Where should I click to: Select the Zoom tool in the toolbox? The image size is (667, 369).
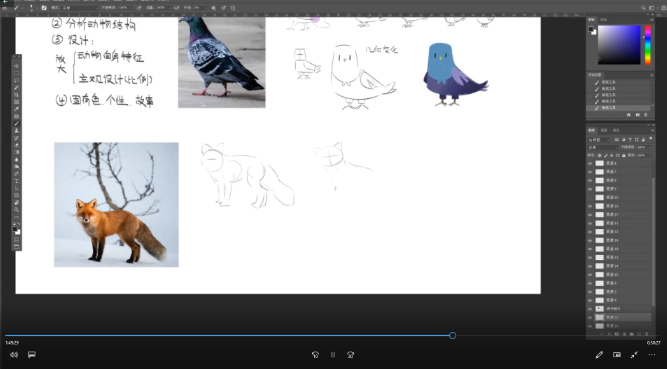17,209
